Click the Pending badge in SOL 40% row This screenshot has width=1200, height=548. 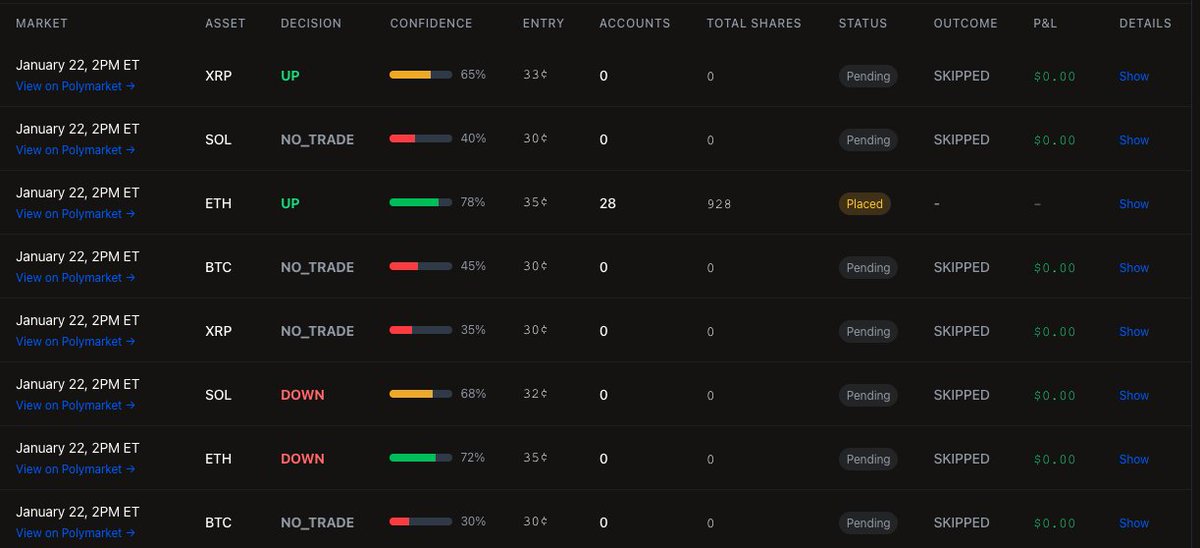[868, 140]
